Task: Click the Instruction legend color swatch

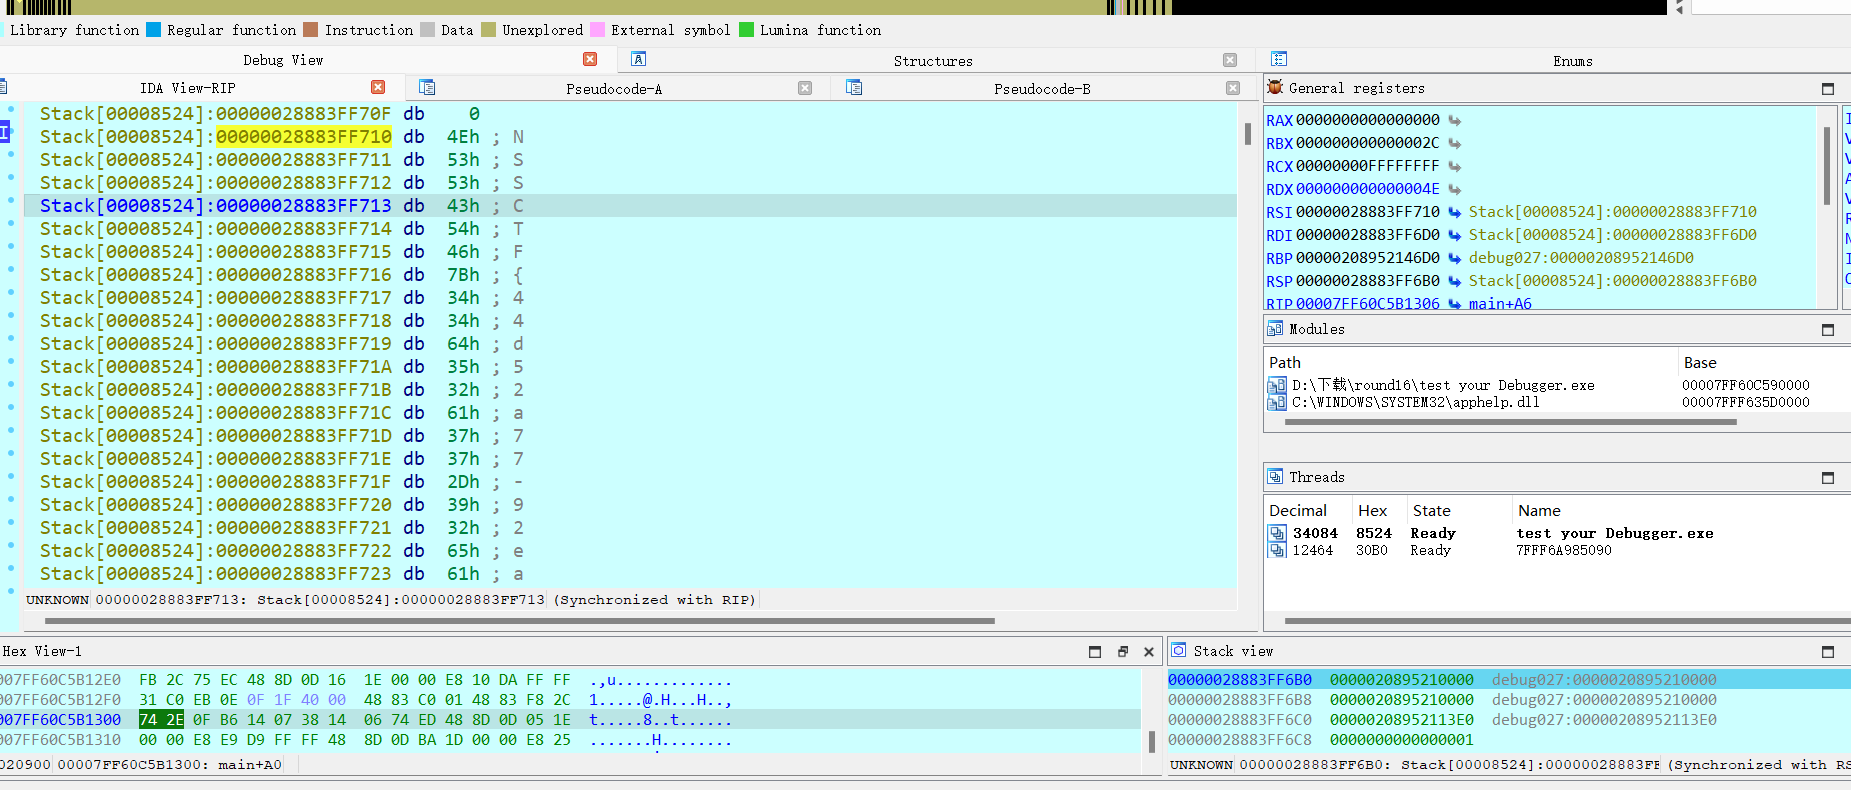Action: (x=311, y=30)
